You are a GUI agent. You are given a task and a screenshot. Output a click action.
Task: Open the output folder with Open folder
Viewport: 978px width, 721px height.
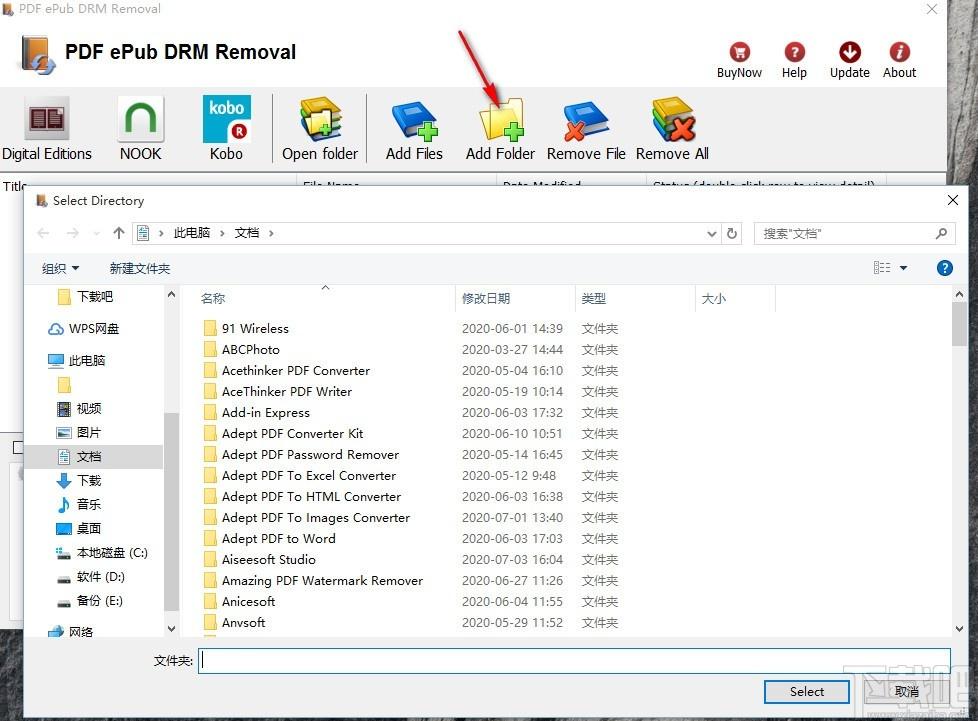[x=320, y=128]
